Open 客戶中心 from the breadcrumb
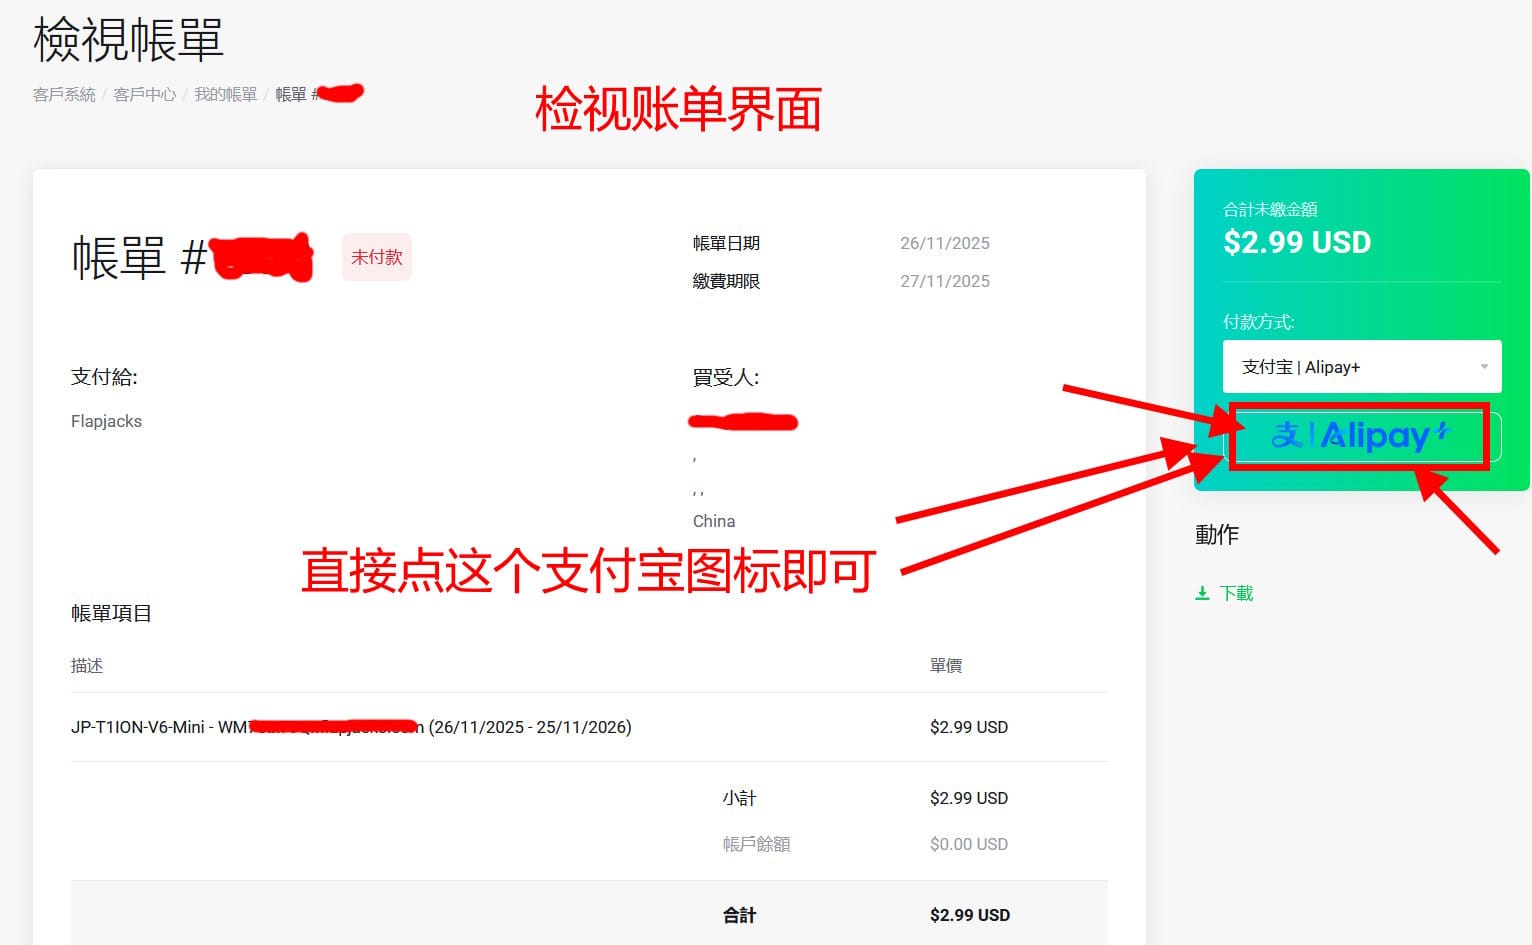 [144, 94]
